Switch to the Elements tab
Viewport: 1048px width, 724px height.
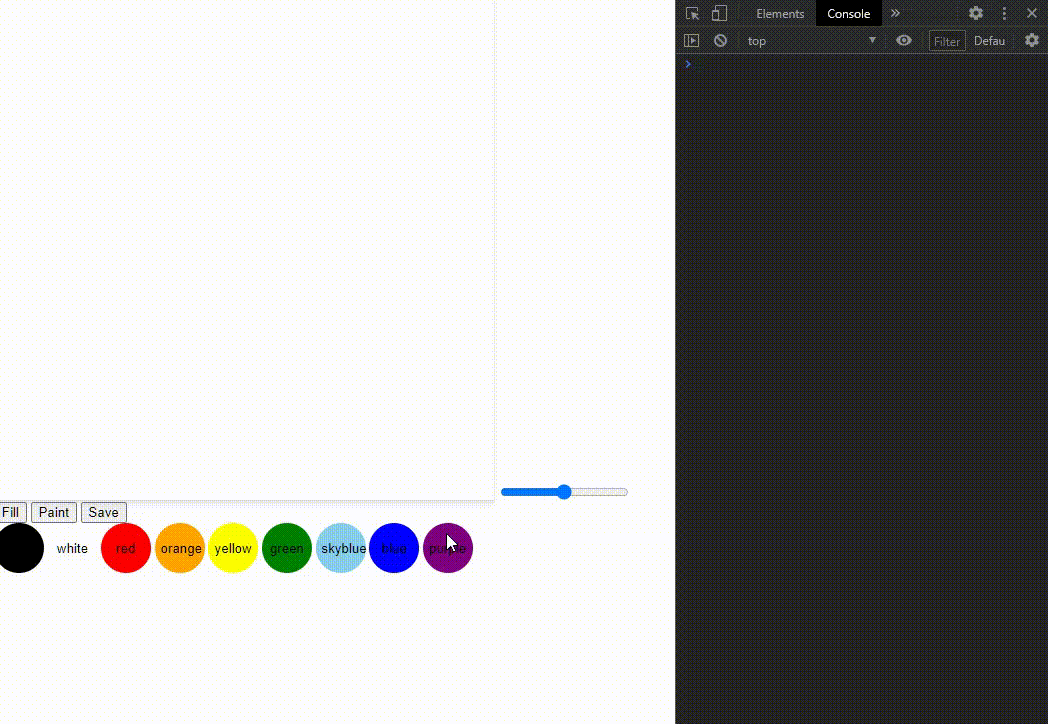pos(780,13)
